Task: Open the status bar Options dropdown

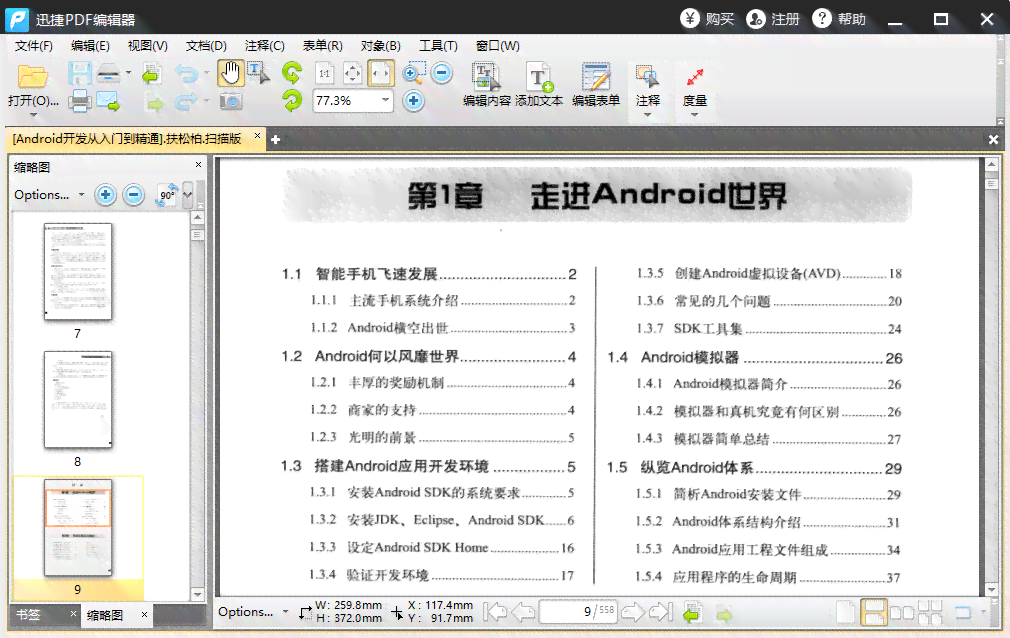Action: click(x=254, y=612)
